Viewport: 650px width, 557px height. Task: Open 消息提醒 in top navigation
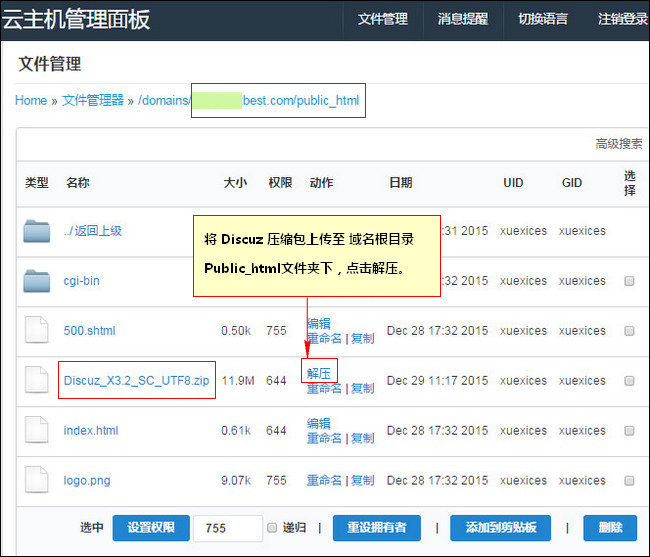463,19
